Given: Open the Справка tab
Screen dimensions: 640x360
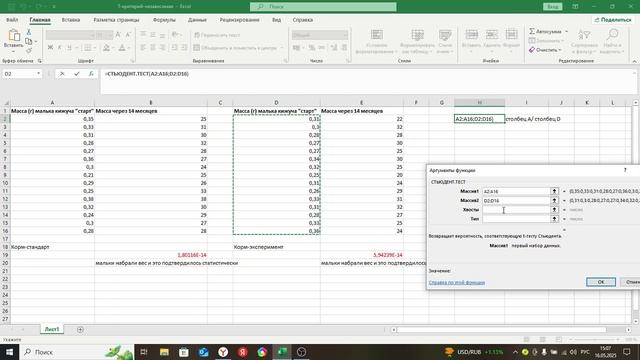Looking at the screenshot, I should (x=302, y=20).
